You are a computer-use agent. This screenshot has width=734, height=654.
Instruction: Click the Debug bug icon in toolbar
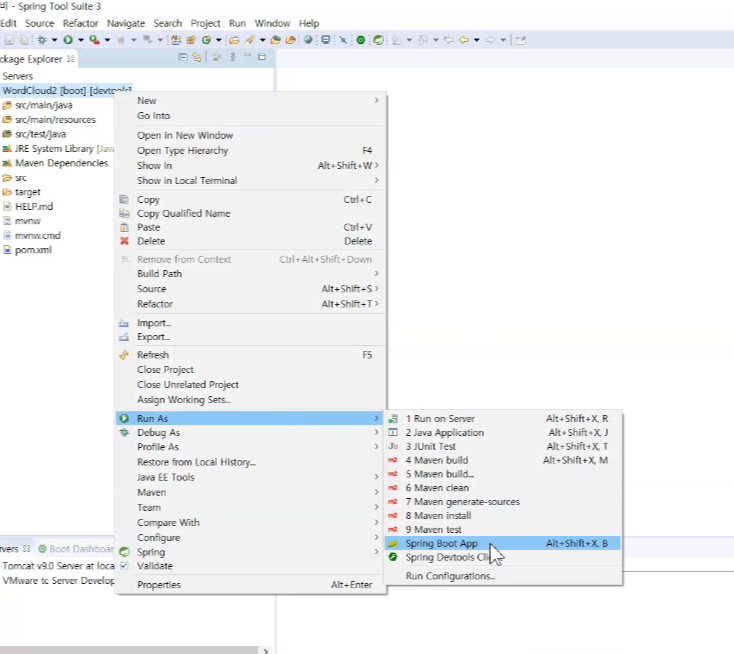click(x=42, y=40)
